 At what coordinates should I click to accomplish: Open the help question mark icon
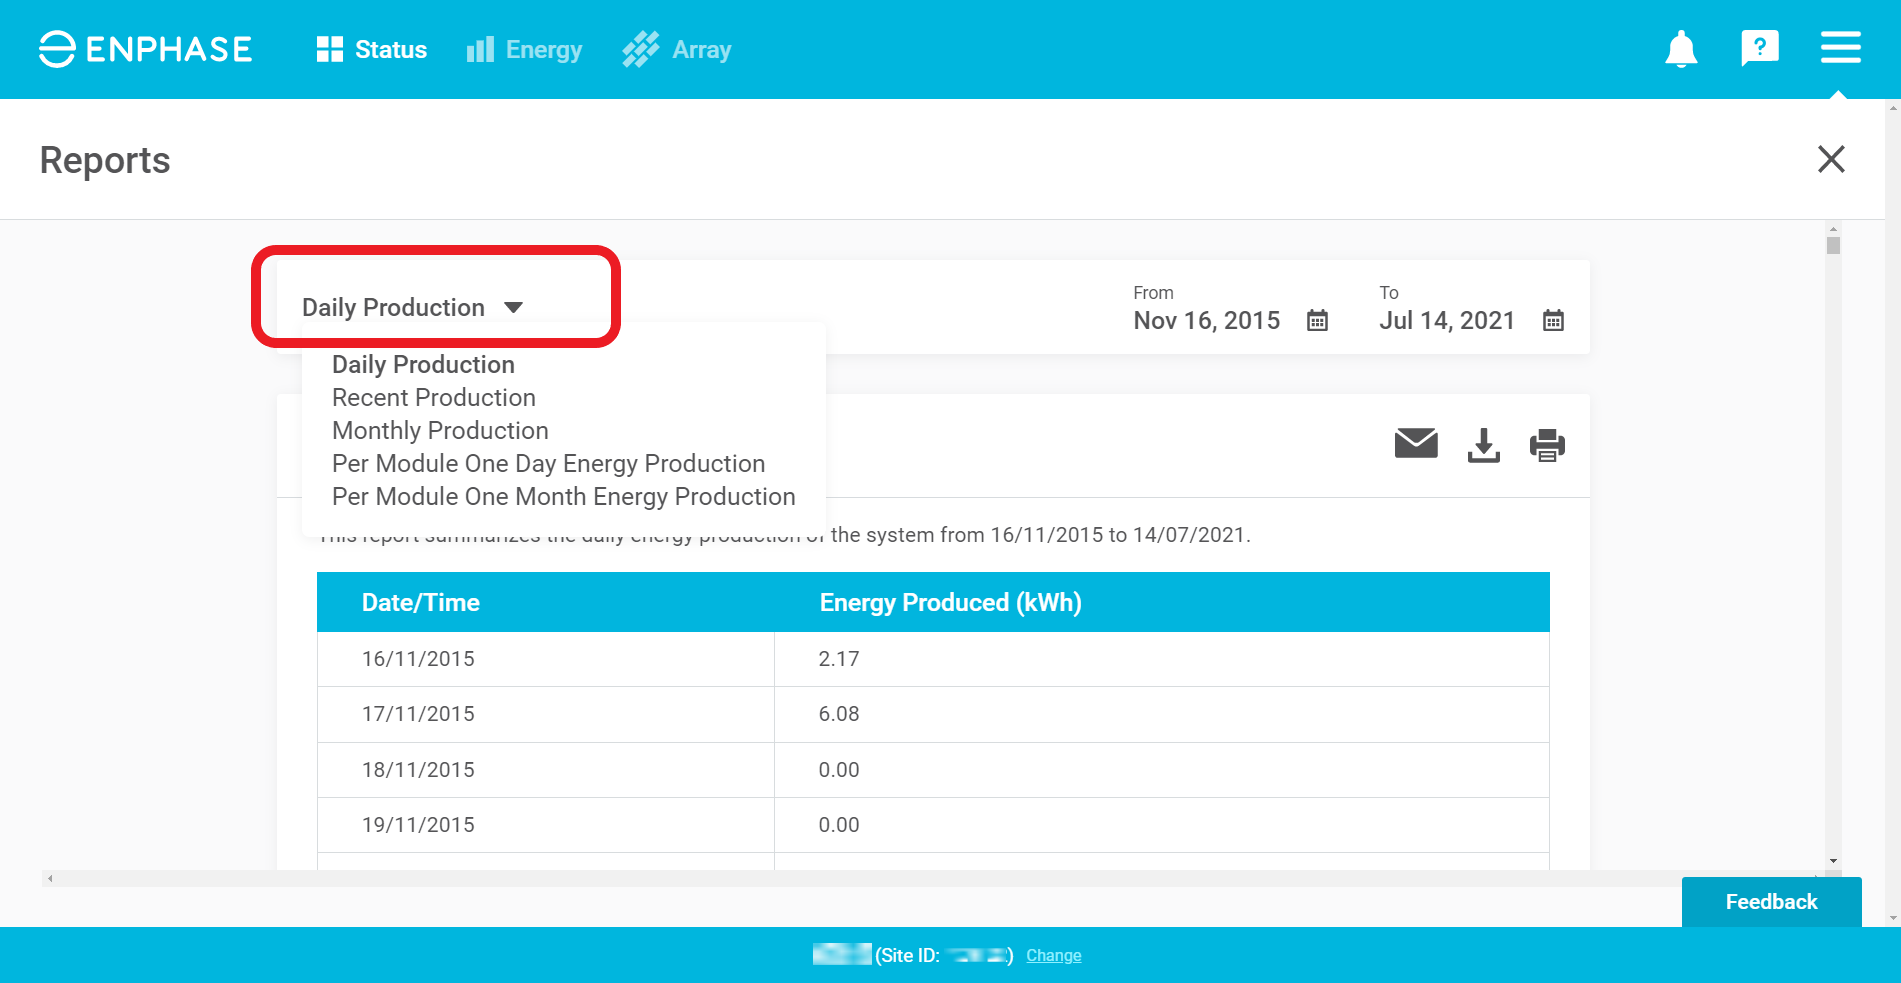1759,48
